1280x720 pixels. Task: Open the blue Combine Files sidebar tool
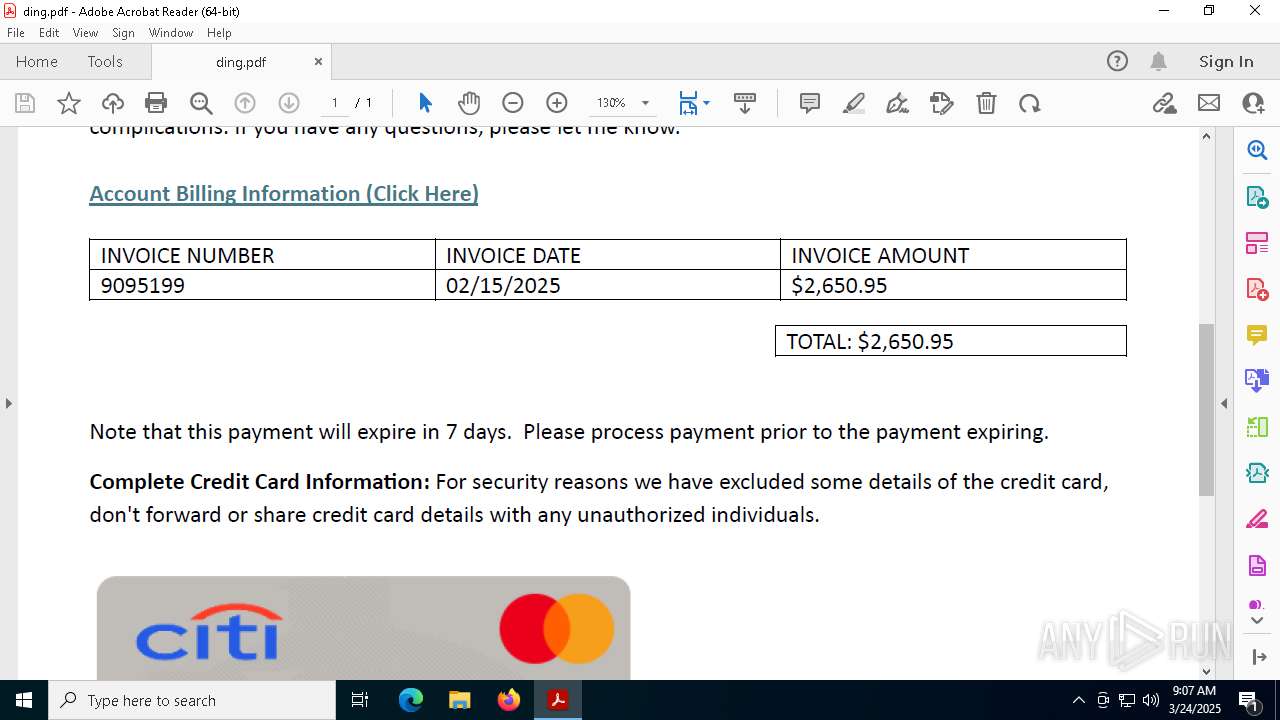(1257, 380)
